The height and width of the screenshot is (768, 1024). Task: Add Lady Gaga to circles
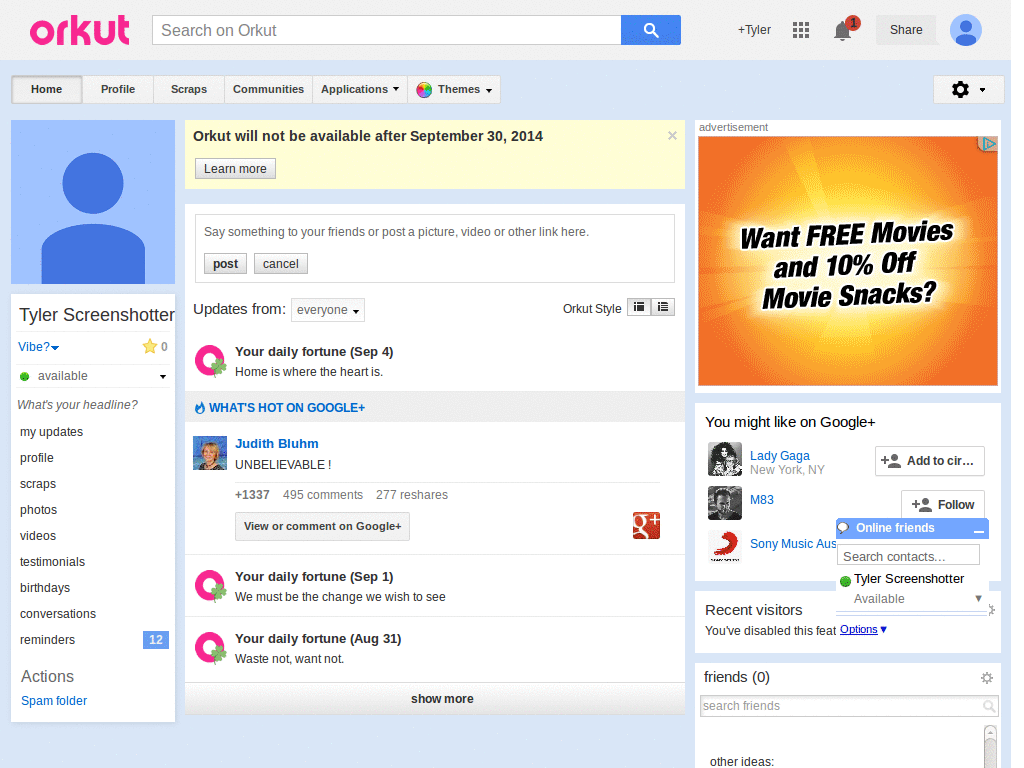point(930,461)
